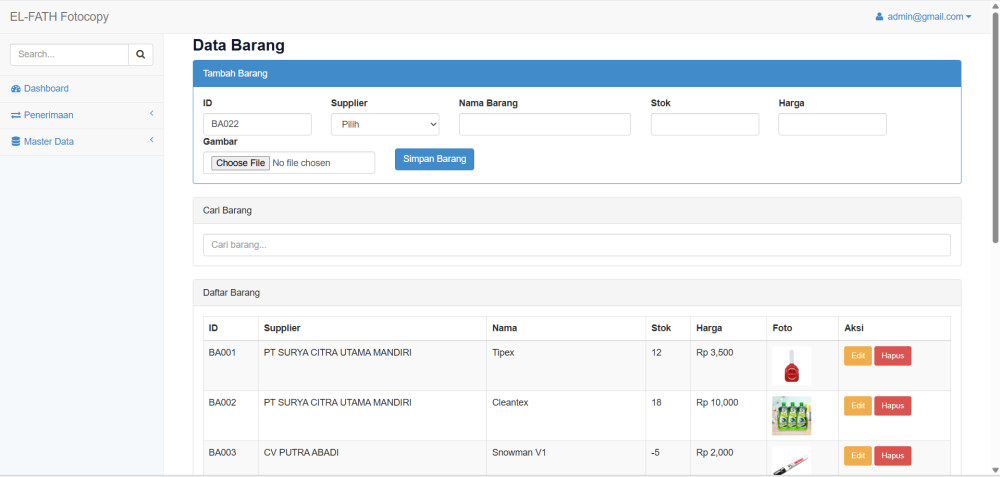Open the Dashboard menu item
Screen dimensions: 1000x477
coord(46,89)
